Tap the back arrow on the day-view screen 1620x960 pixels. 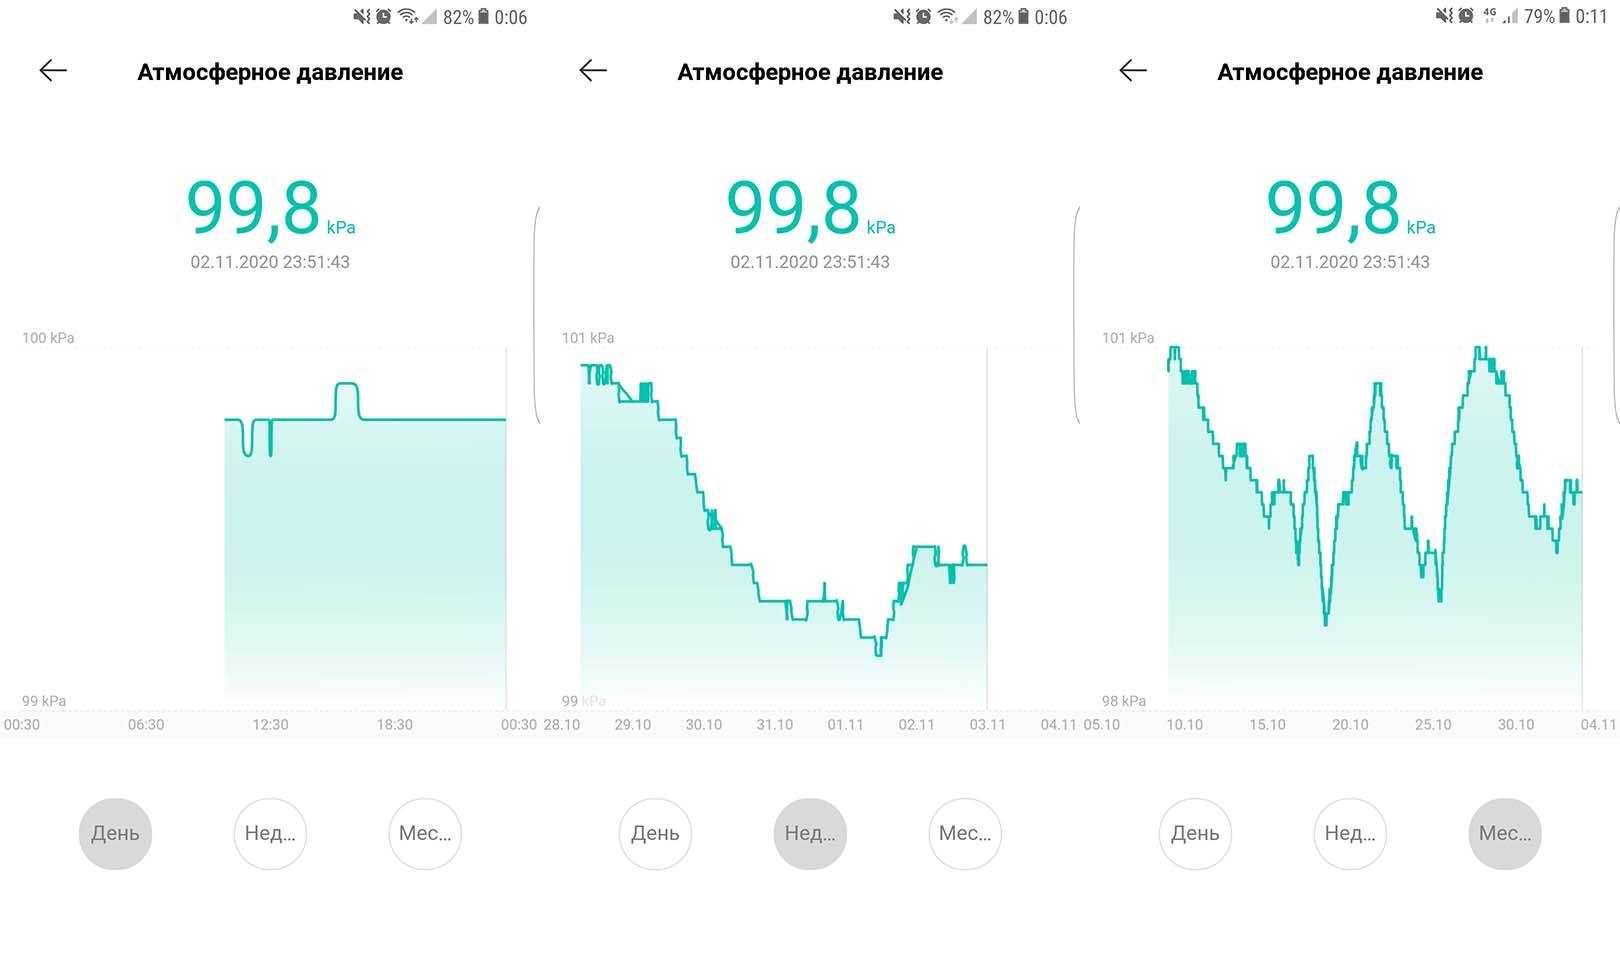click(53, 70)
